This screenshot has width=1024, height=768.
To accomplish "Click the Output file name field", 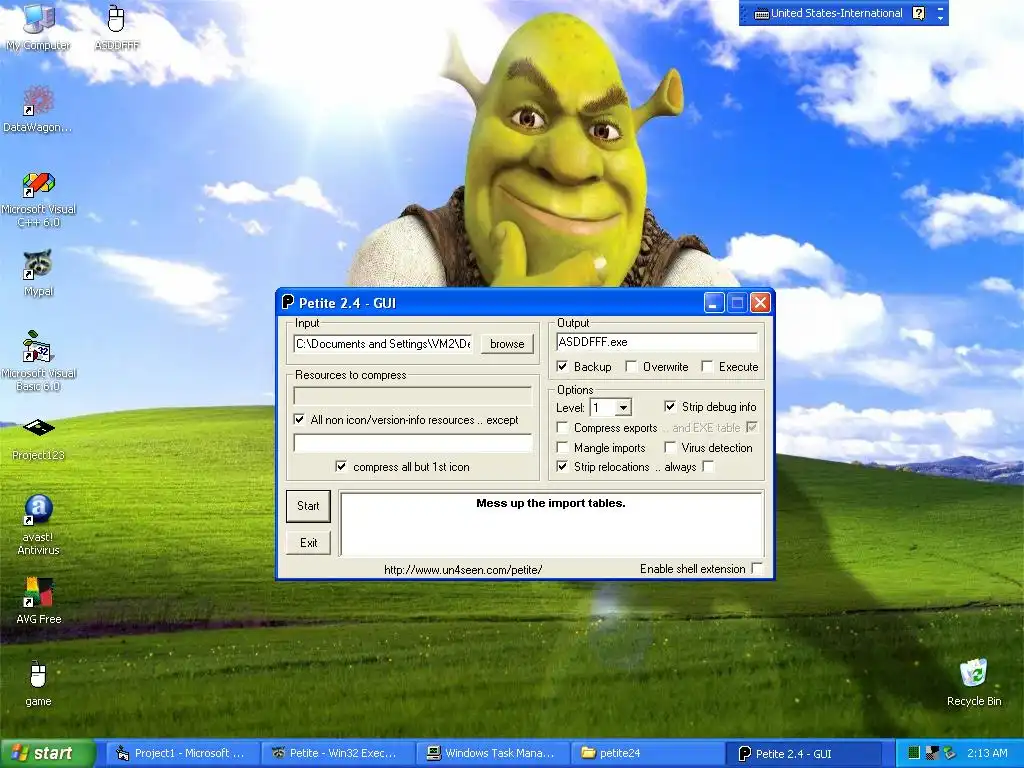I will pos(657,342).
